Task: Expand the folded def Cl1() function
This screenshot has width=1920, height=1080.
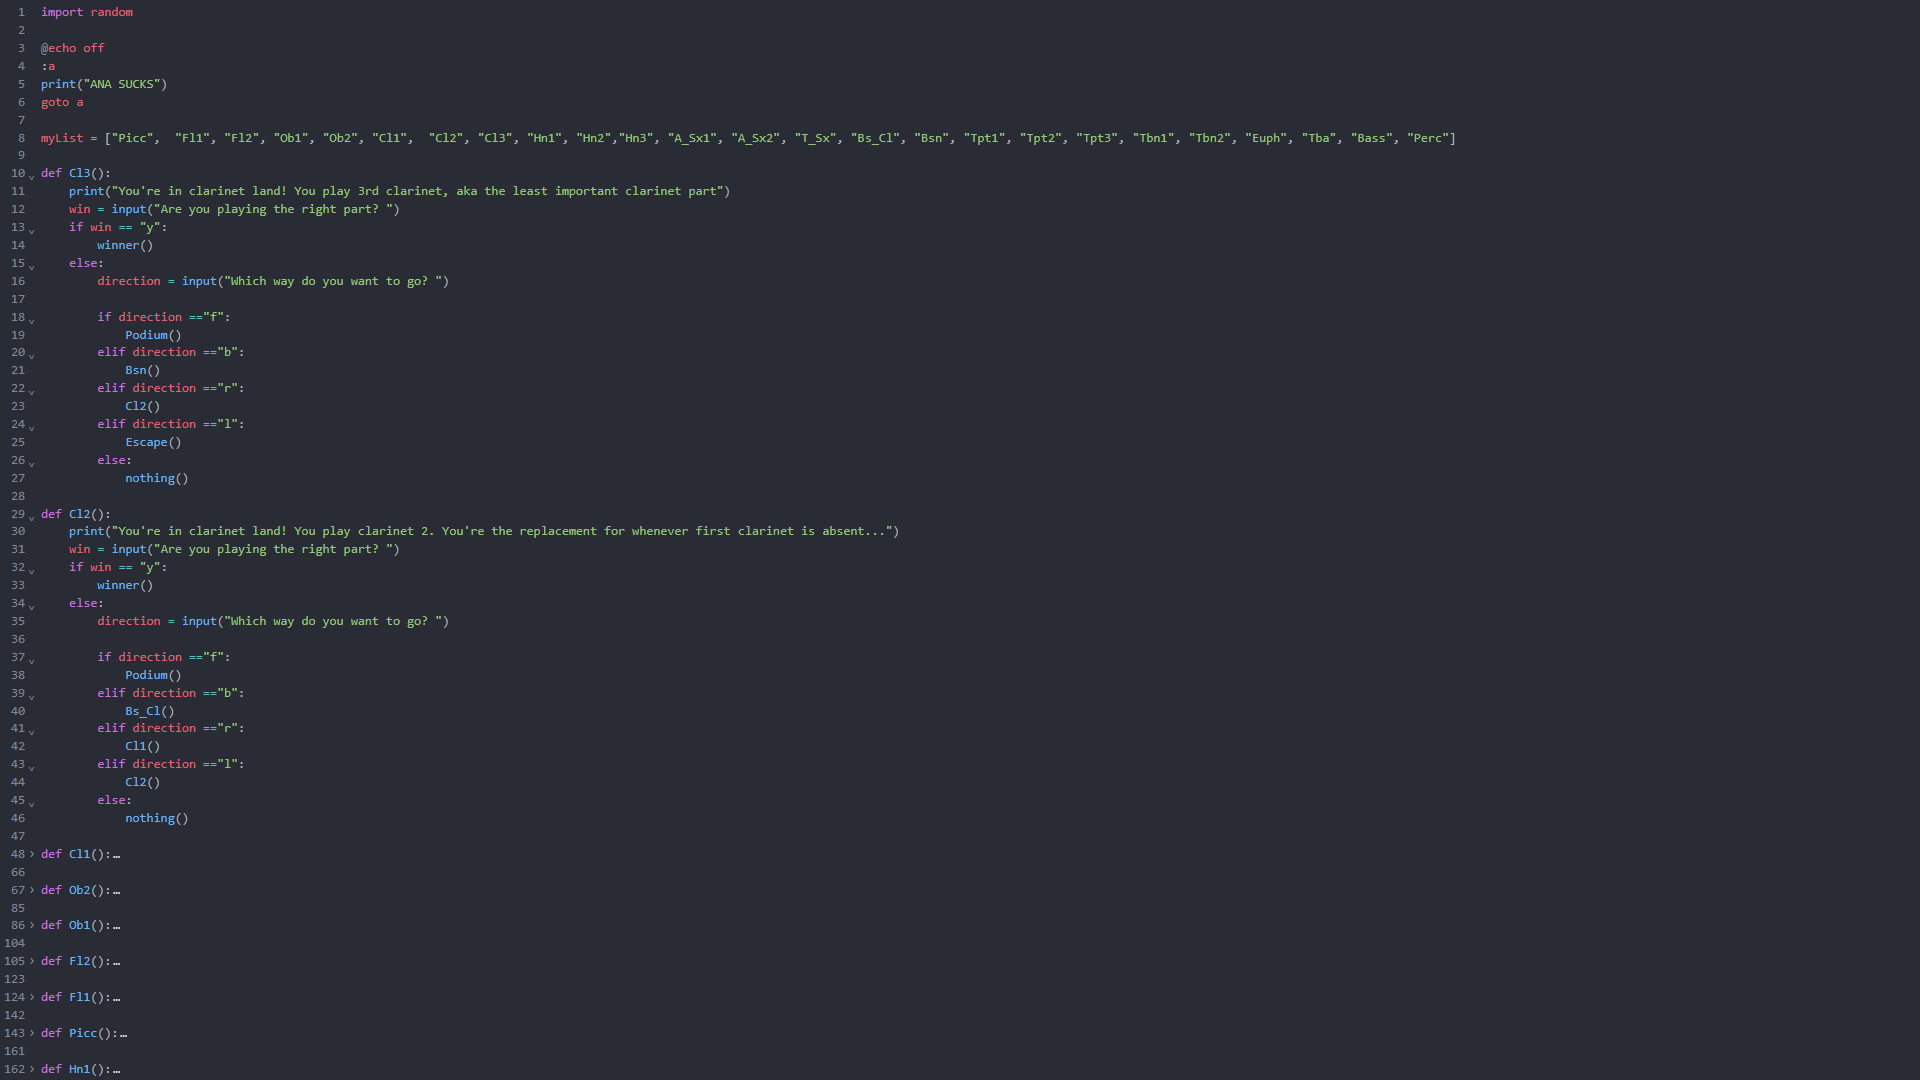Action: pos(32,854)
